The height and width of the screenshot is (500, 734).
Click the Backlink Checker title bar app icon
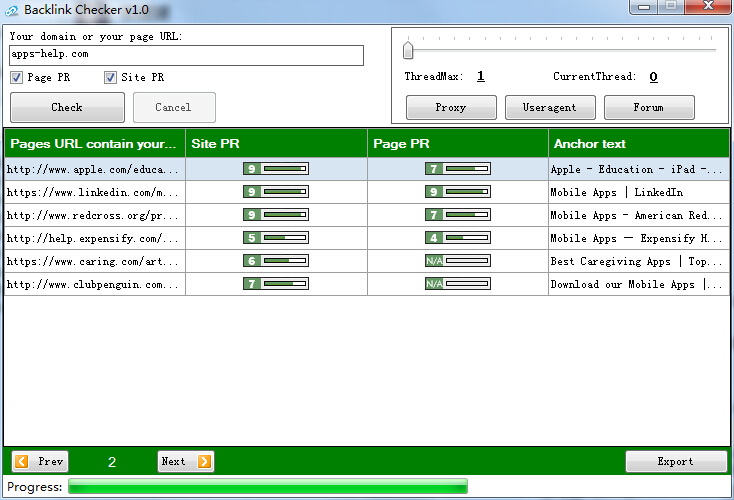(12, 9)
